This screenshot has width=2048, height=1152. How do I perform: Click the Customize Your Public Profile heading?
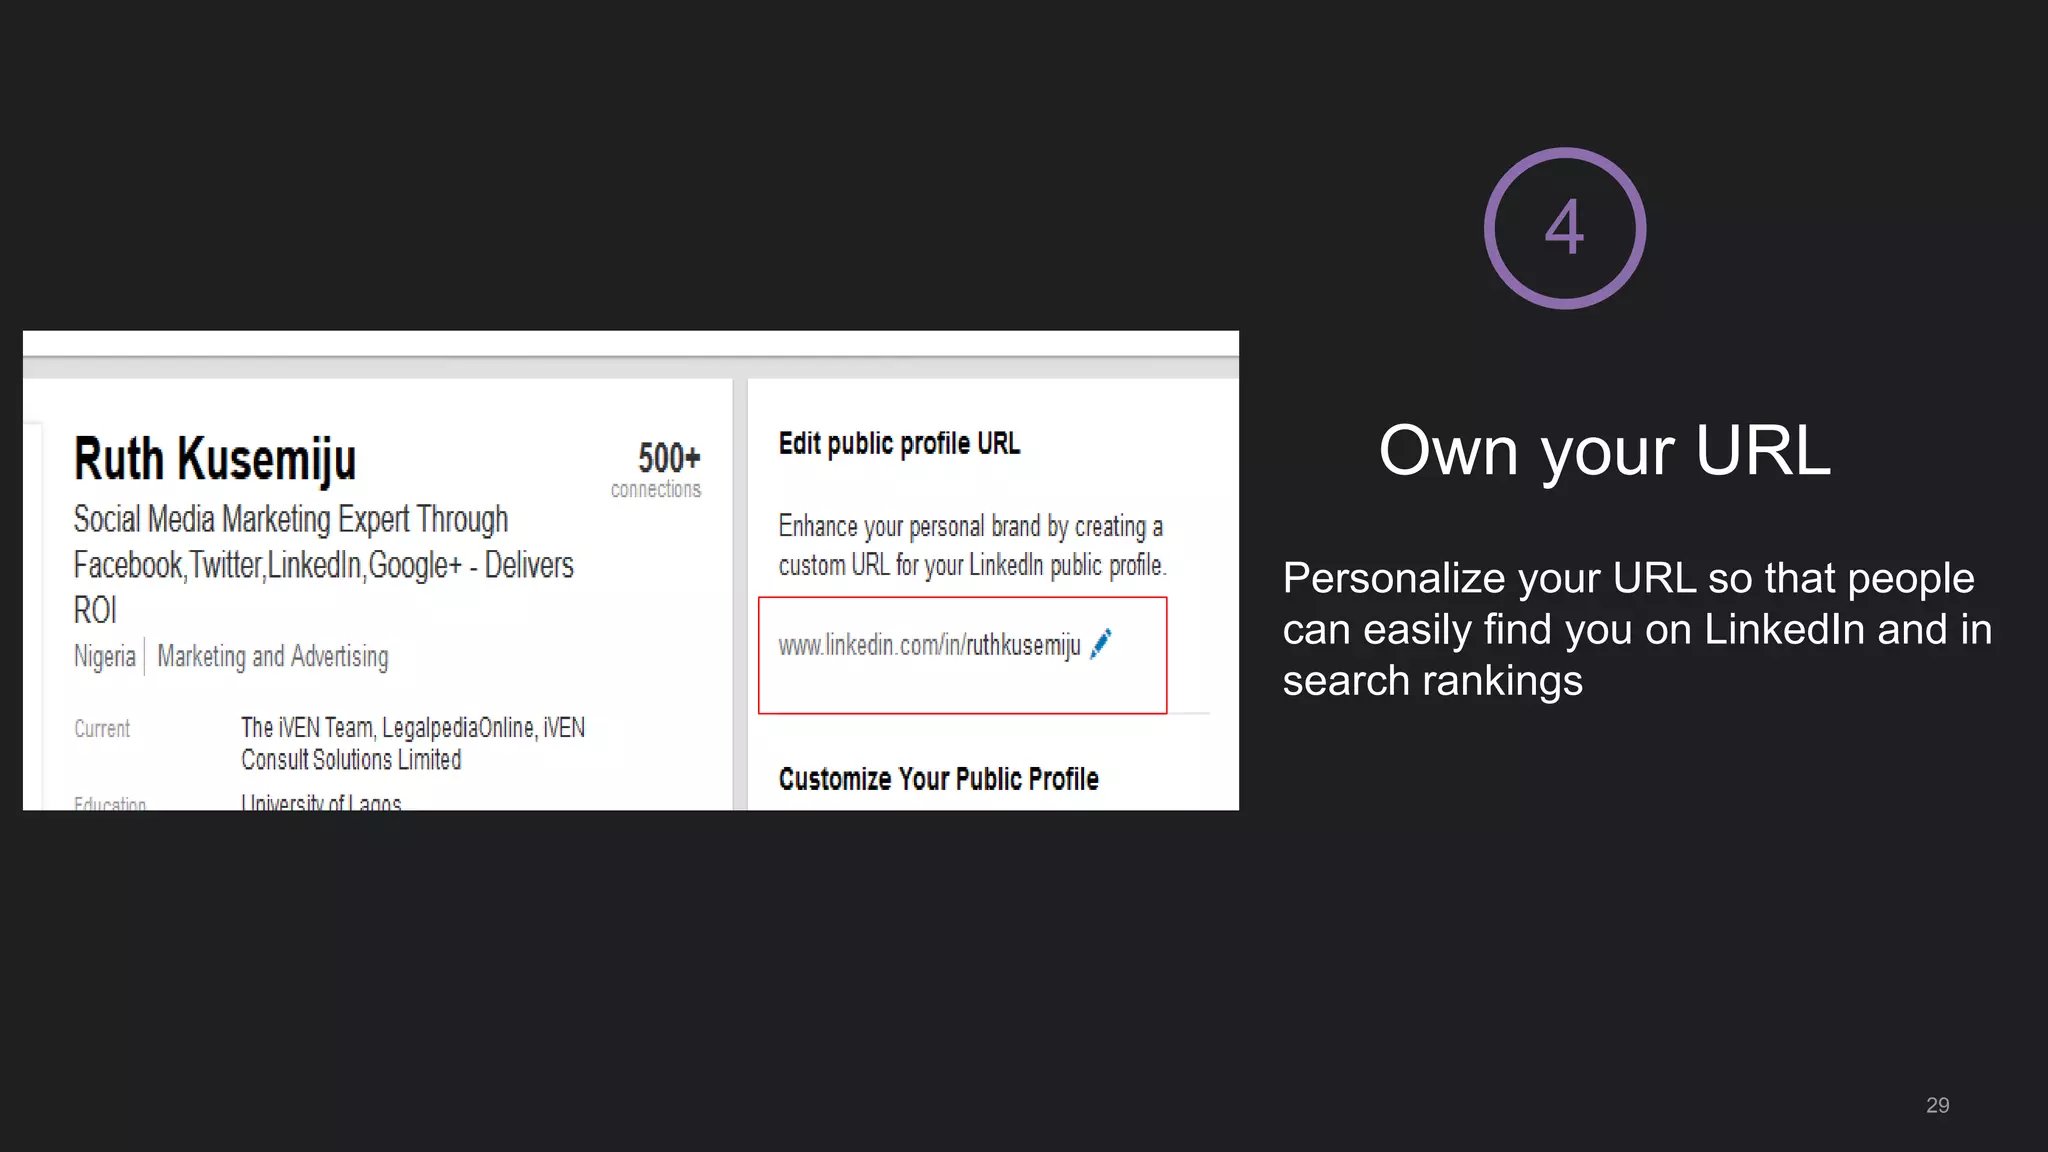coord(938,779)
